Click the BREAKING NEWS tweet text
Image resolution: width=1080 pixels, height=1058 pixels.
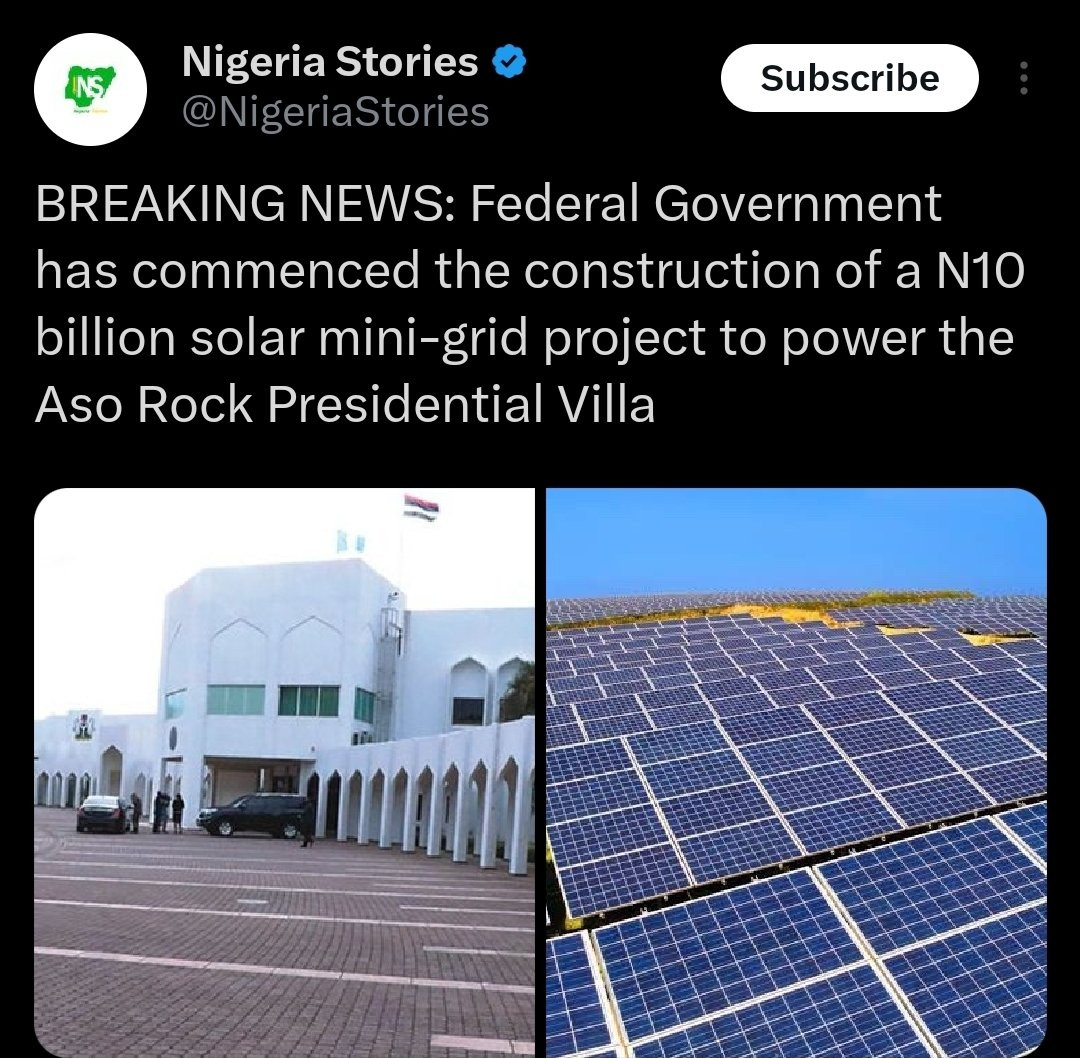pos(529,304)
